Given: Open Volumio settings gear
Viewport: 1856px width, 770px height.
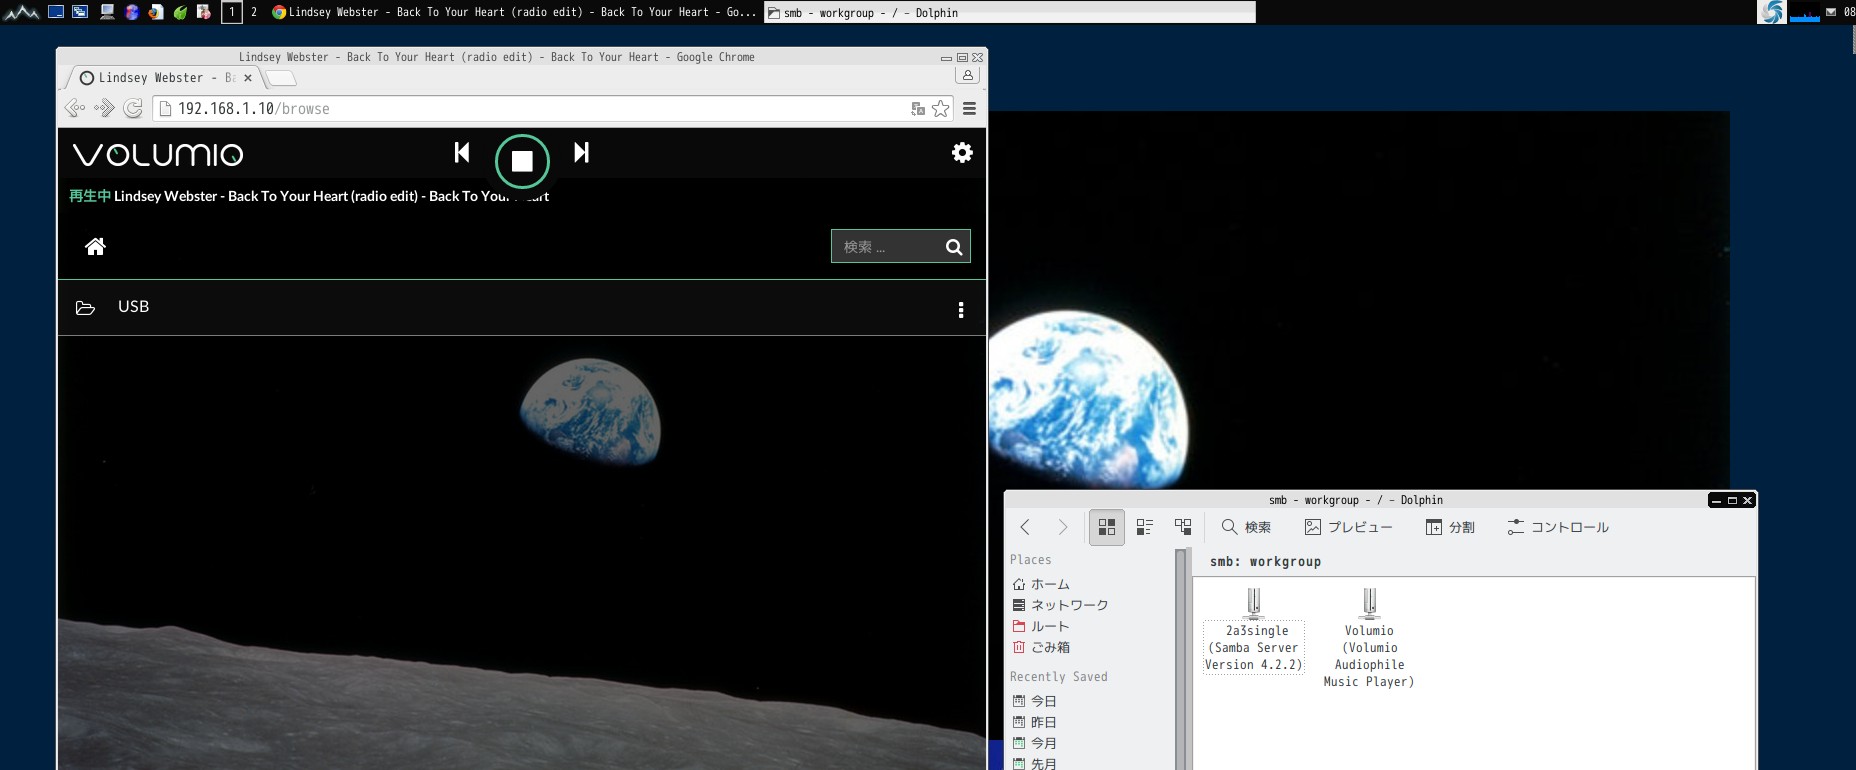Looking at the screenshot, I should click(x=962, y=152).
